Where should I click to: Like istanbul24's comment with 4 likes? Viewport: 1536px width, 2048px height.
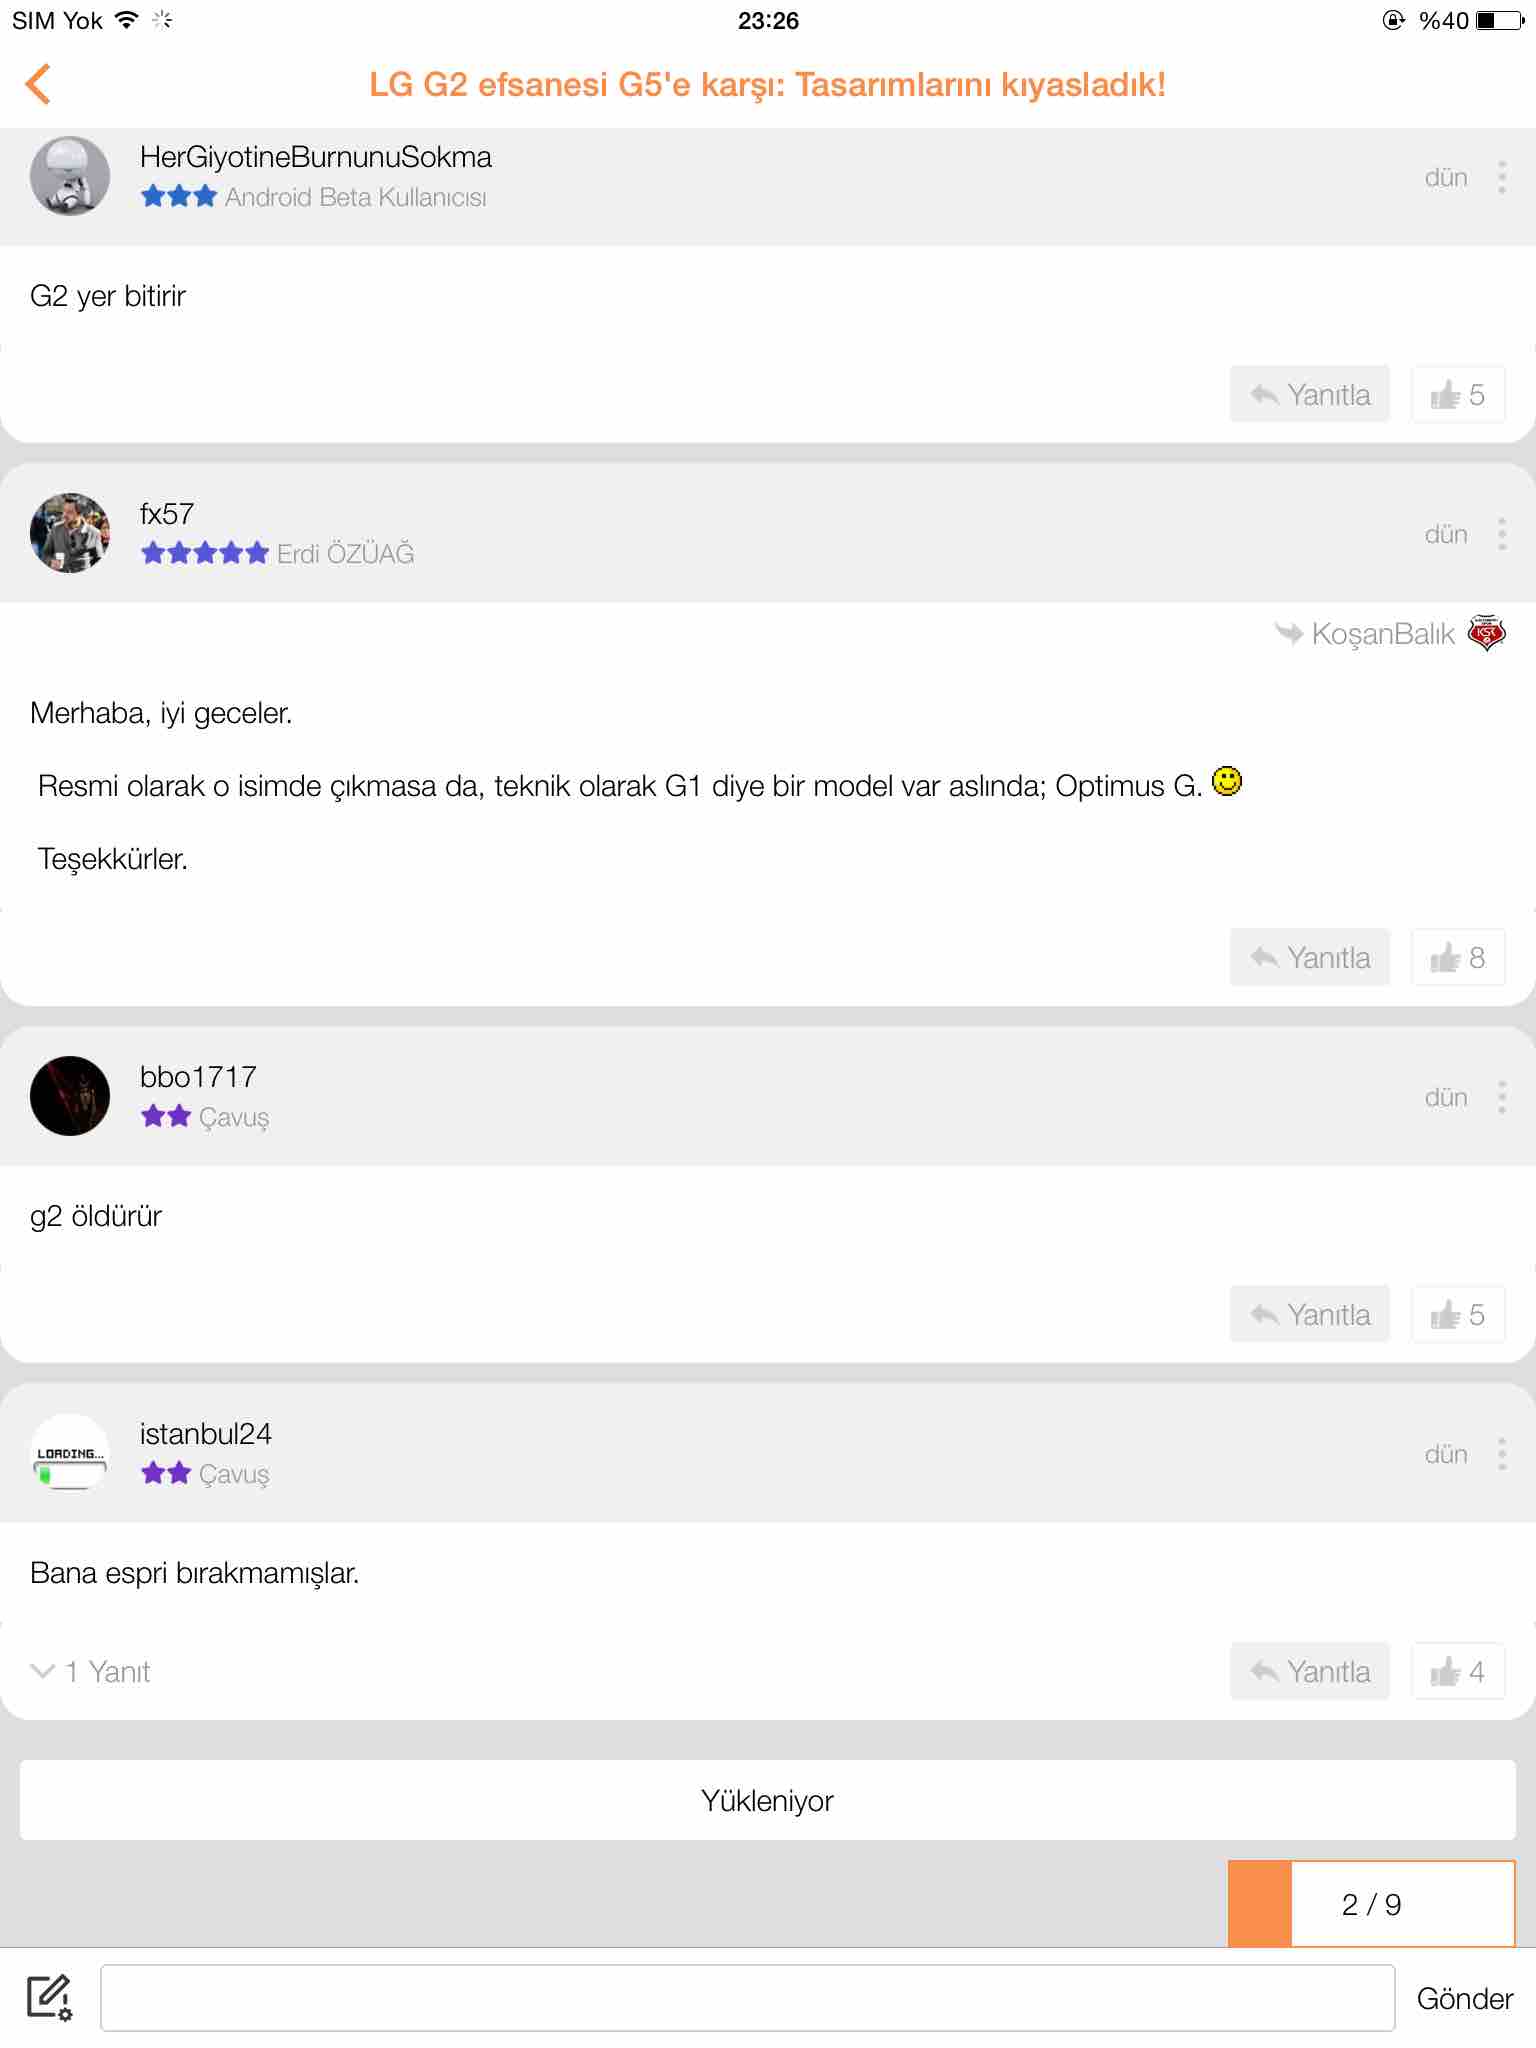[x=1458, y=1671]
